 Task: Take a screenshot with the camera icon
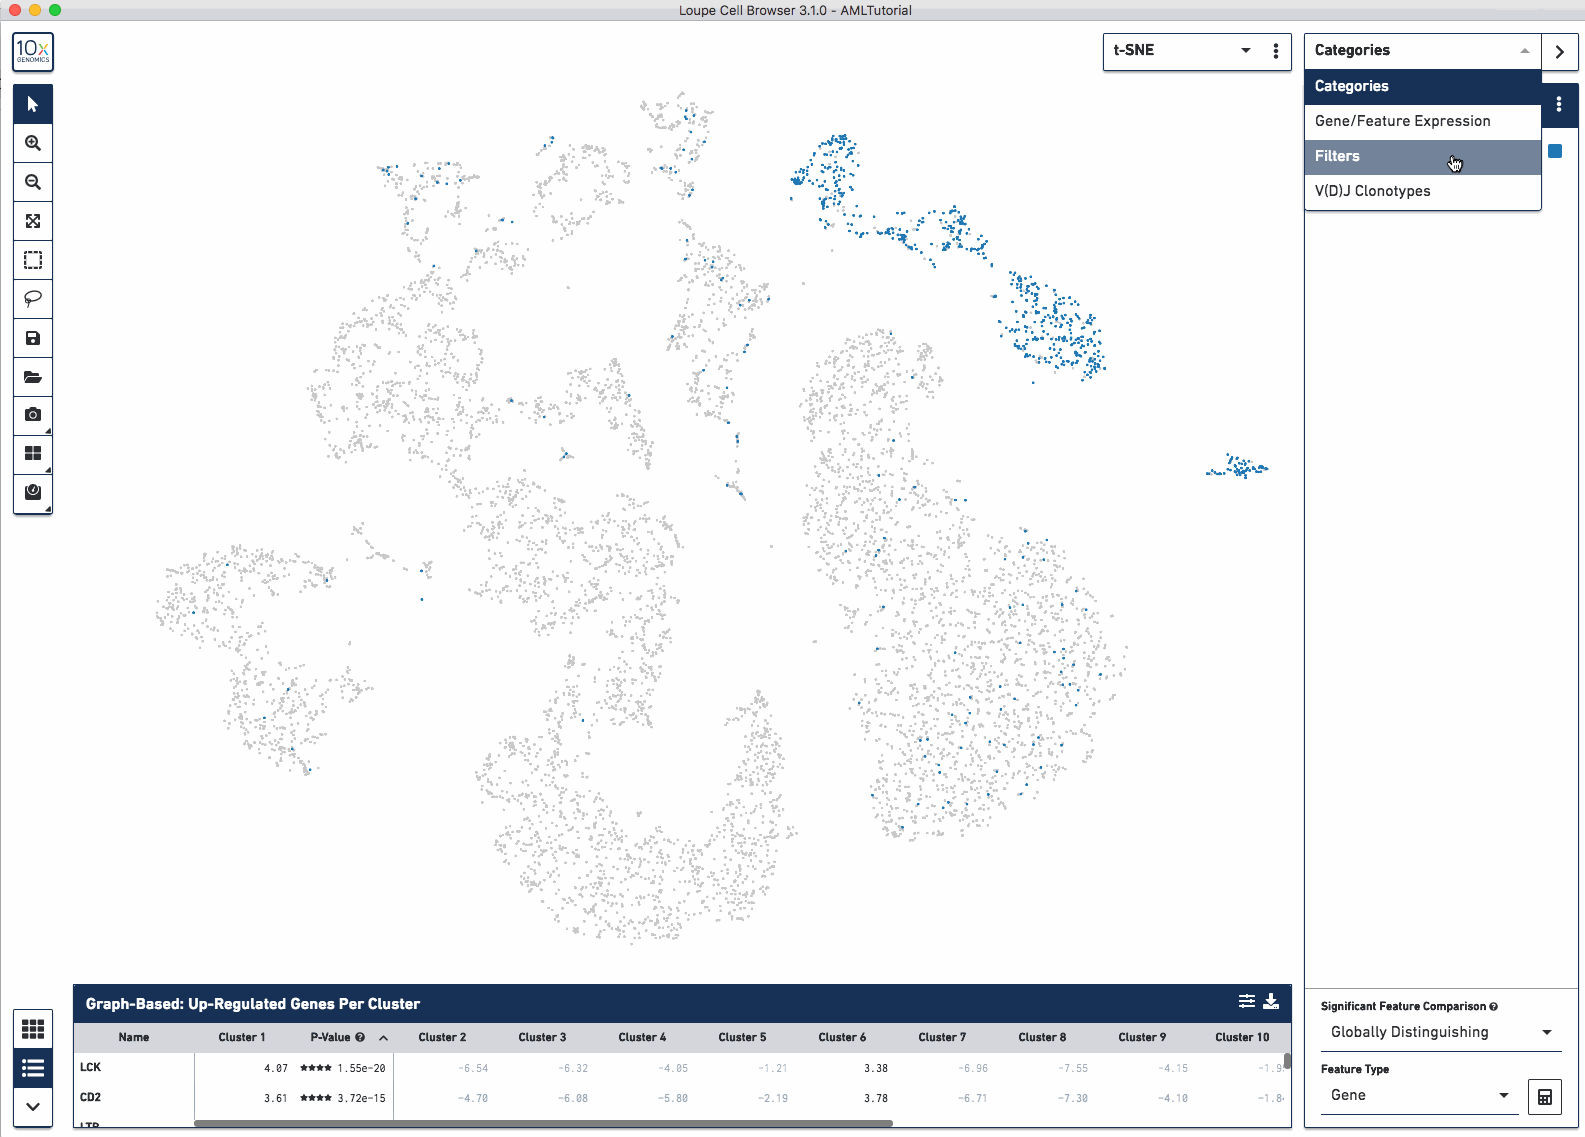click(x=33, y=415)
